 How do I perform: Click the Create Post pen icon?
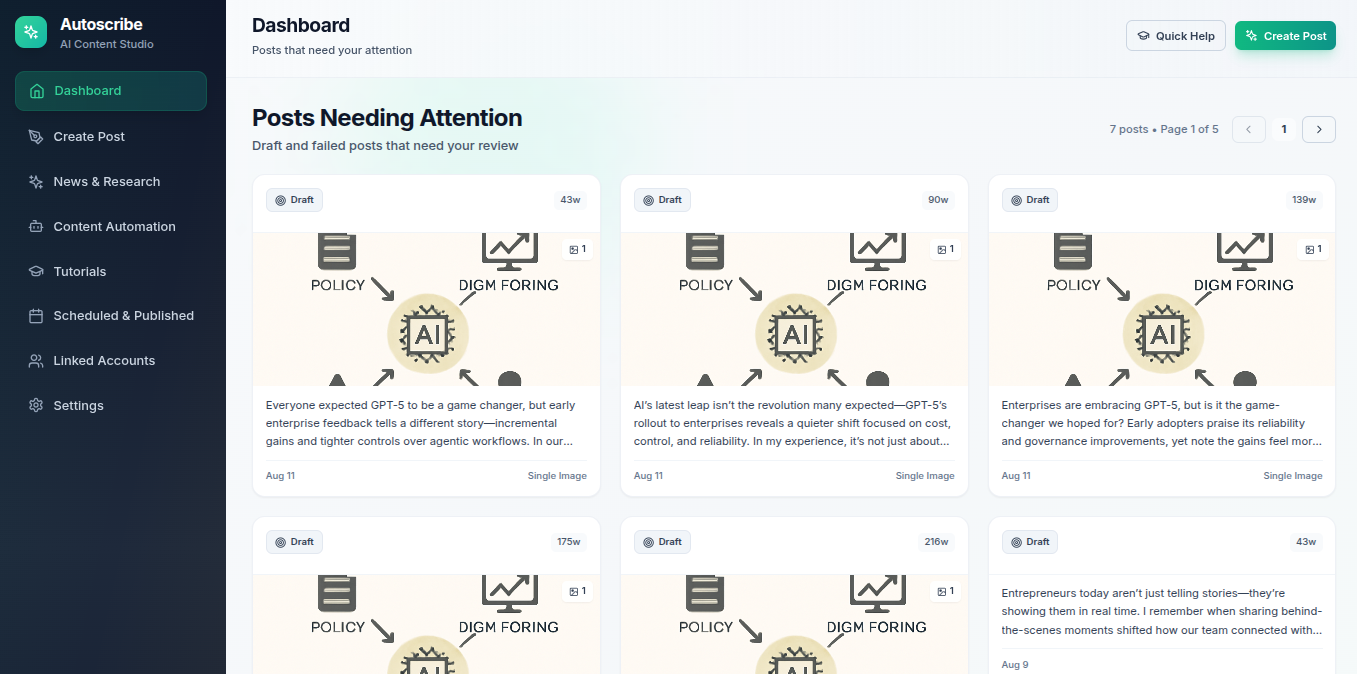click(x=36, y=137)
